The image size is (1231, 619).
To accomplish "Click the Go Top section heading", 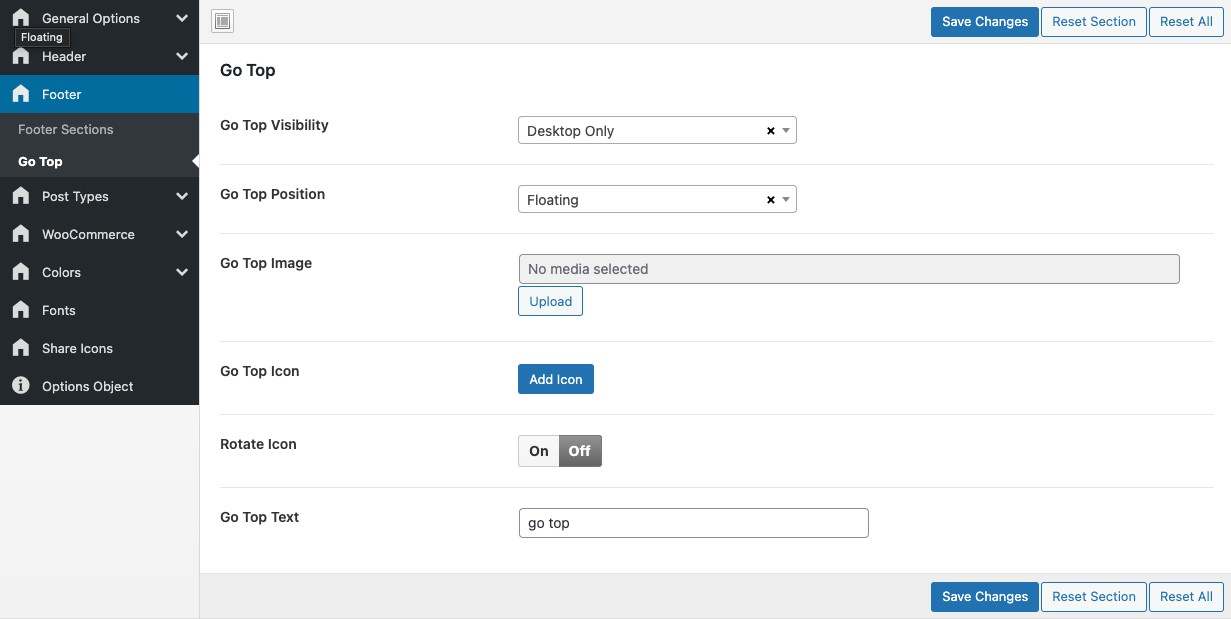I will pos(248,70).
